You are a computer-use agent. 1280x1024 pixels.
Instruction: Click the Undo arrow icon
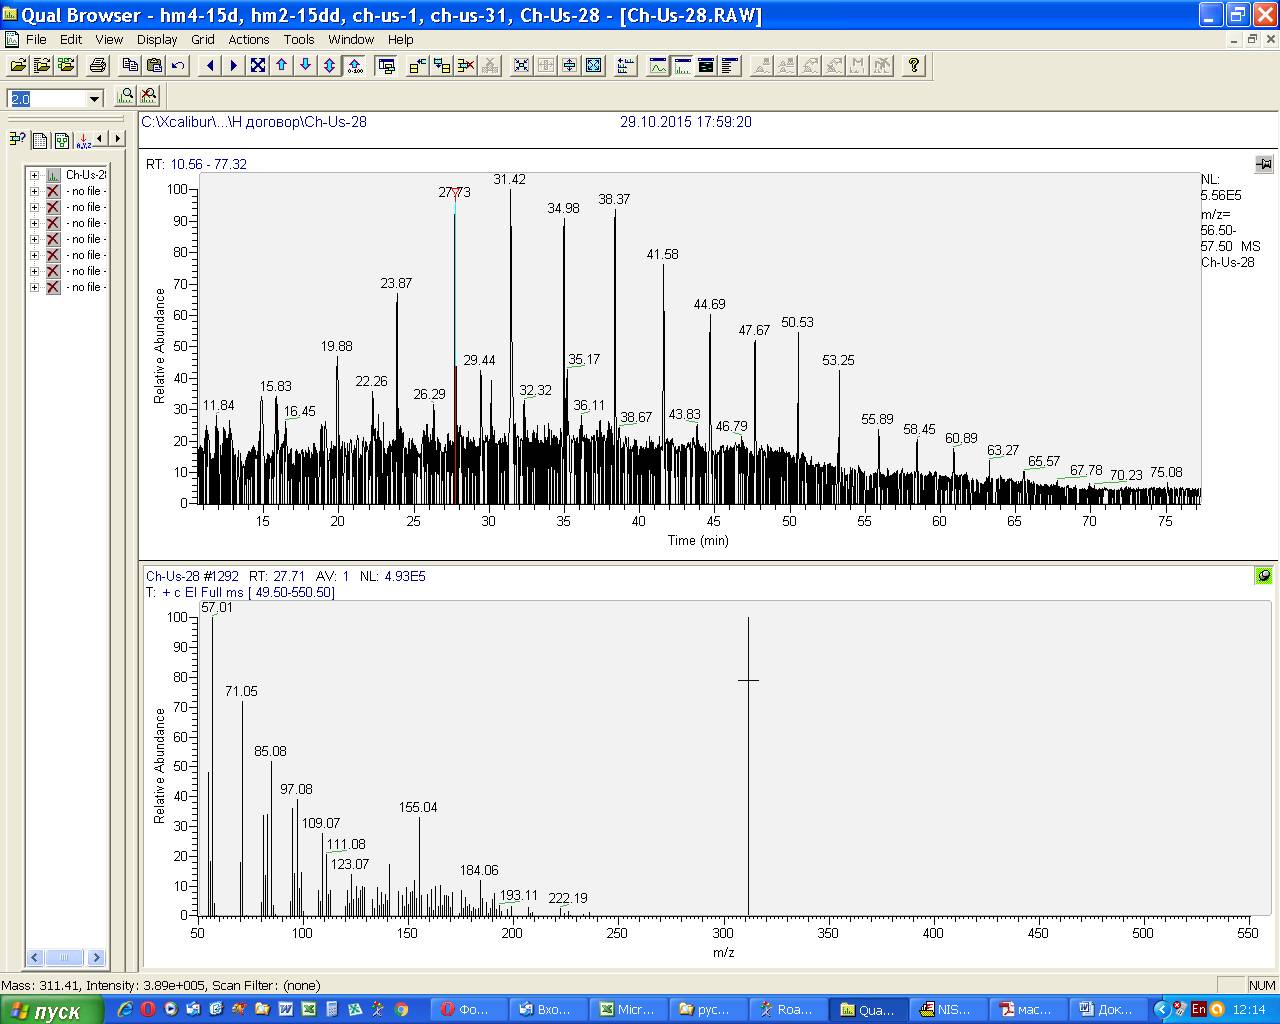pyautogui.click(x=178, y=66)
